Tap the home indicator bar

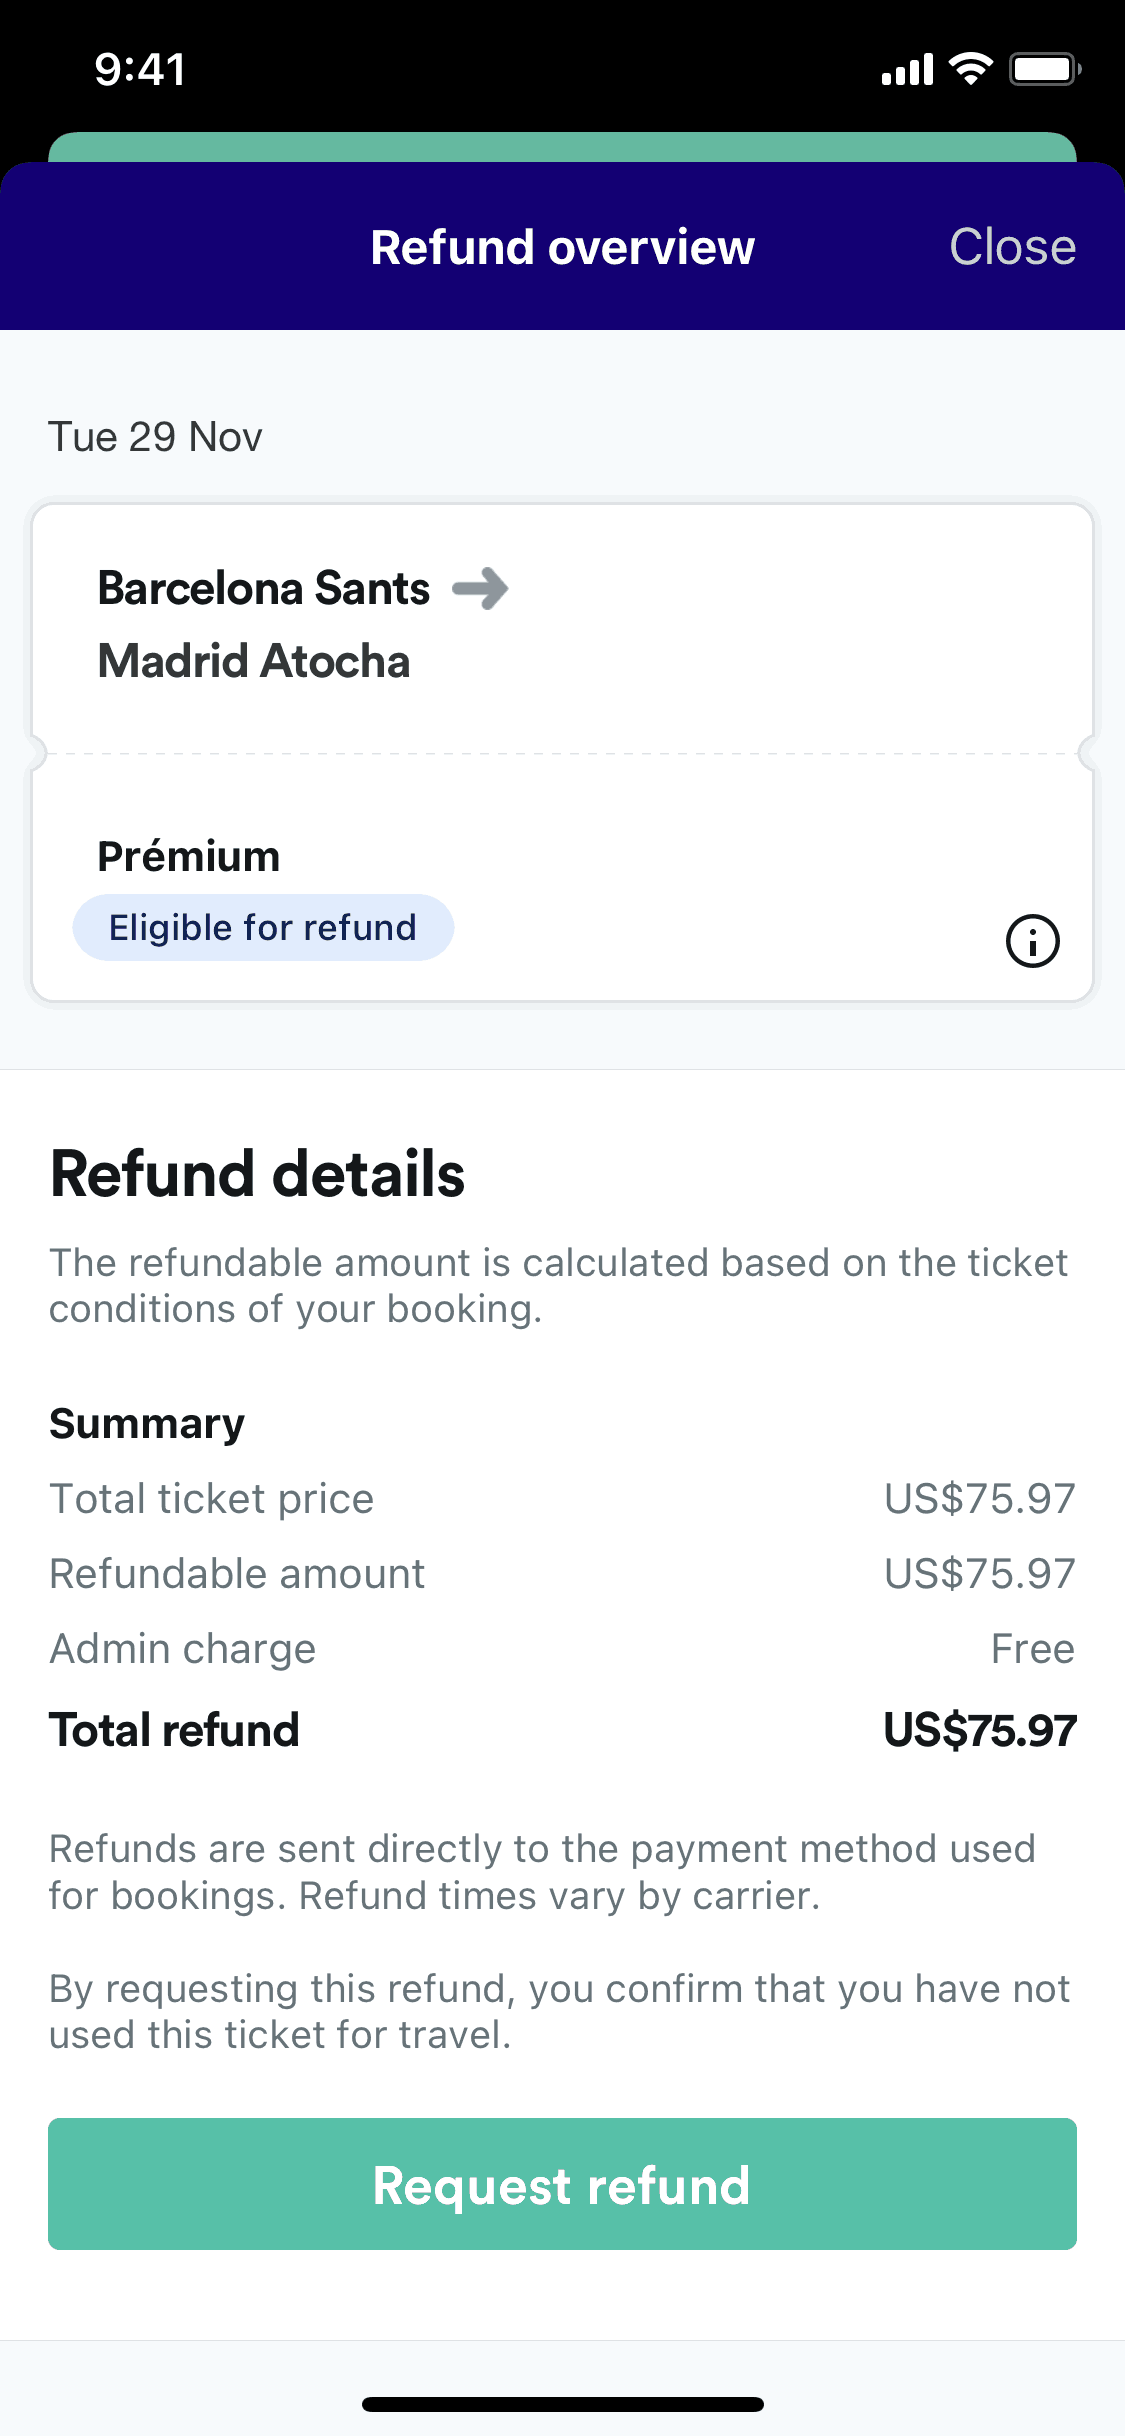[x=562, y=2404]
